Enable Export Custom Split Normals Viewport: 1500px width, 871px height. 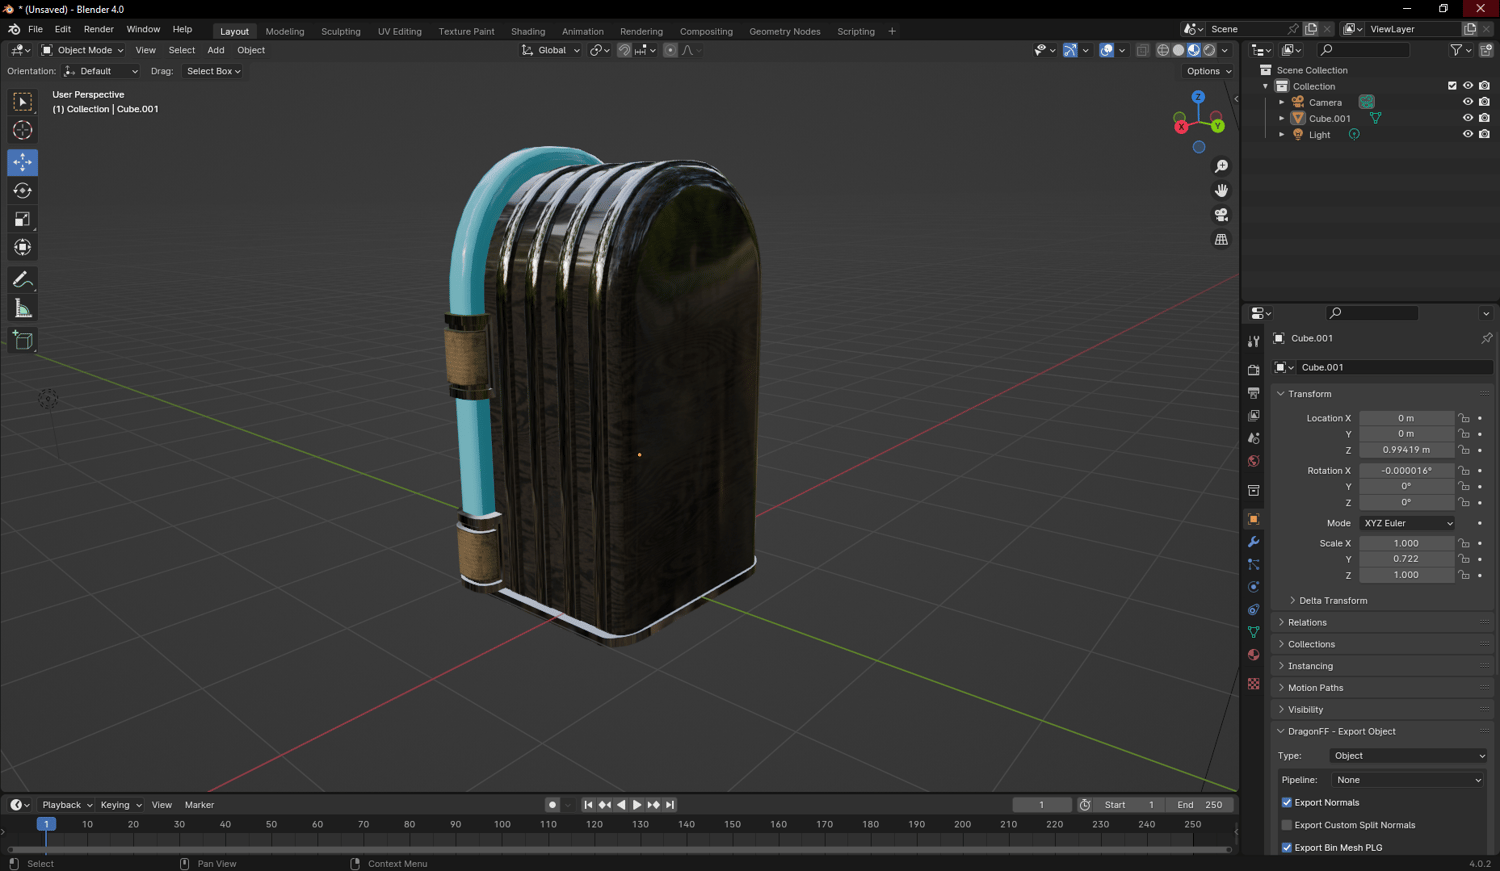tap(1287, 825)
